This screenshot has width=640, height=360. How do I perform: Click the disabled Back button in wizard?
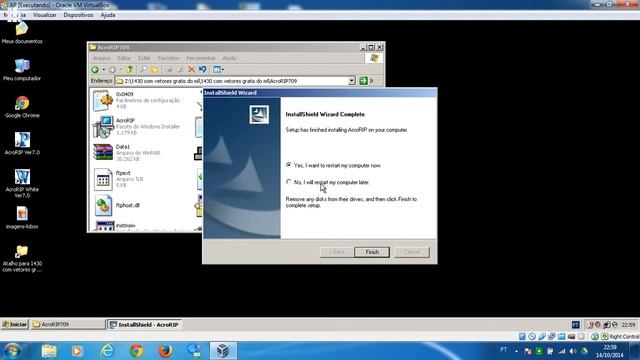tap(337, 252)
